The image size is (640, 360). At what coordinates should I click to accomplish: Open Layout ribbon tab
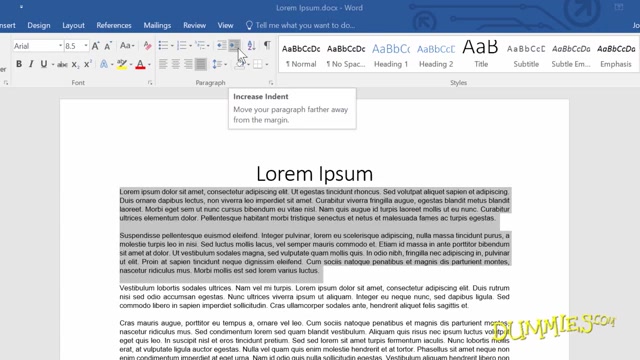73,25
